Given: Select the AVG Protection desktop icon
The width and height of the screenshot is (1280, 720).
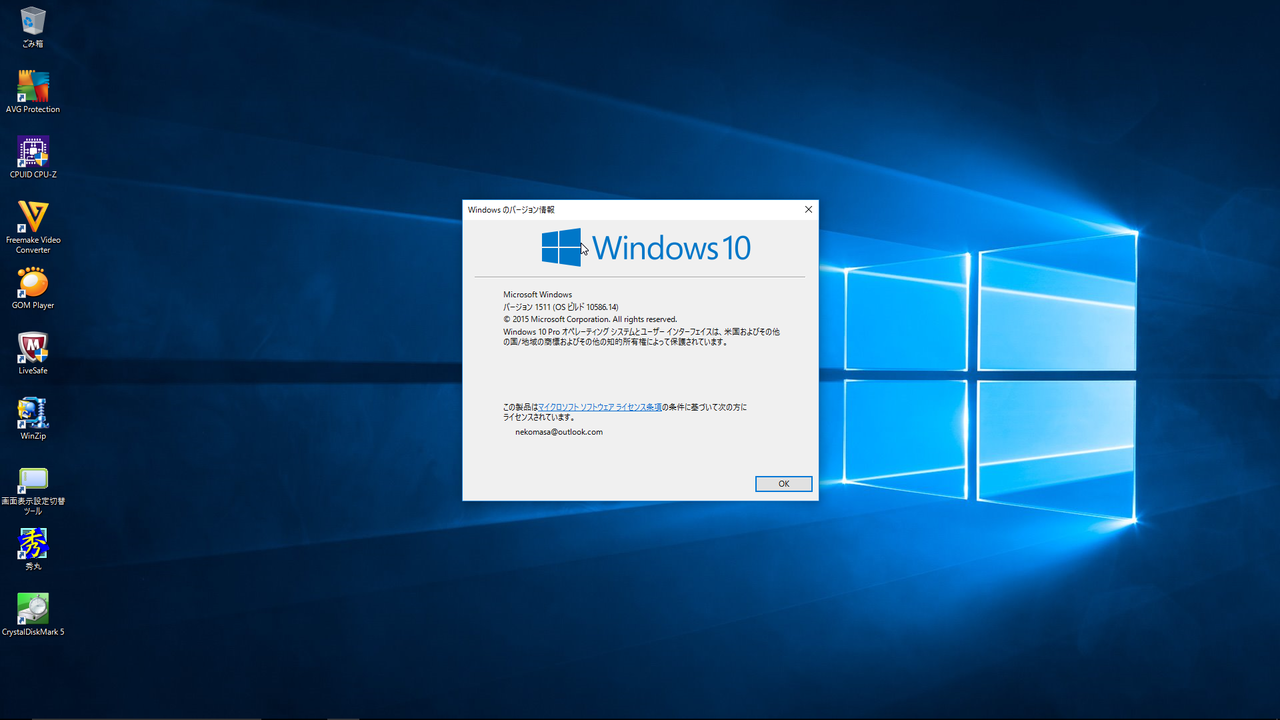Looking at the screenshot, I should pos(33,92).
